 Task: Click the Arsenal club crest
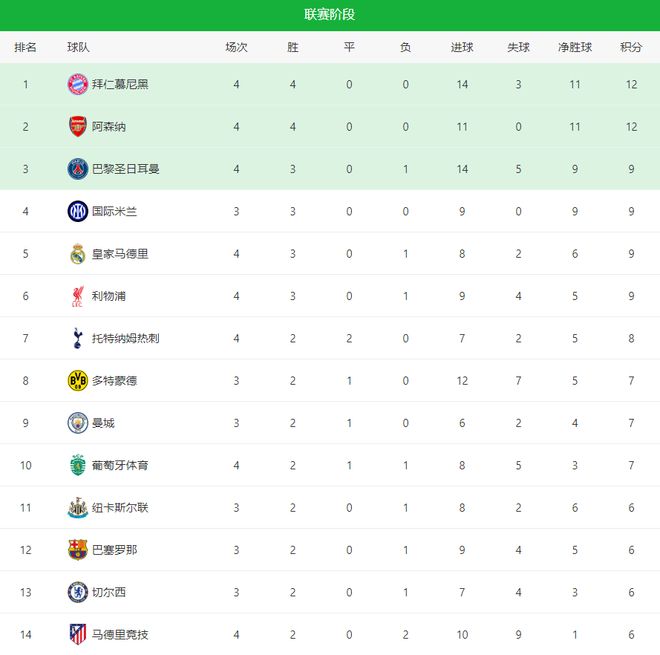coord(77,127)
